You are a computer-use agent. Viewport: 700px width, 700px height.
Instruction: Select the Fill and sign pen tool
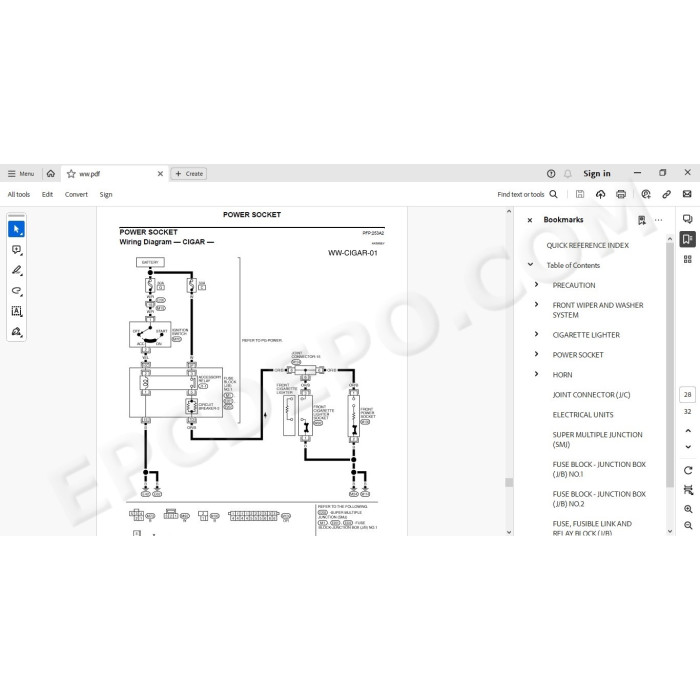pyautogui.click(x=17, y=332)
